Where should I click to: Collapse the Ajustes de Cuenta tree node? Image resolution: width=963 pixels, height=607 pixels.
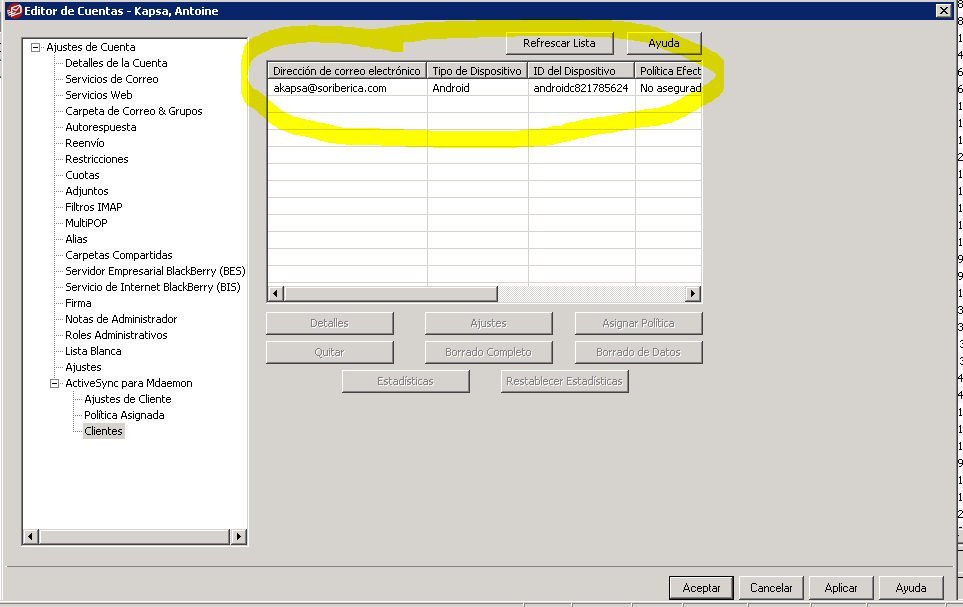click(x=35, y=47)
